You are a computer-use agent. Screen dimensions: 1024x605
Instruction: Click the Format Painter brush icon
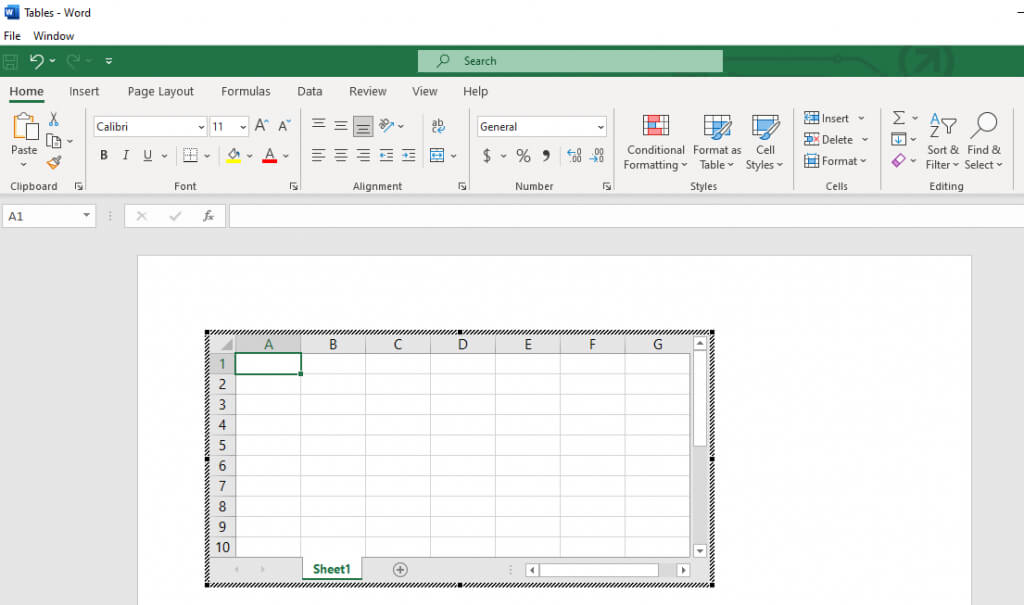(54, 162)
